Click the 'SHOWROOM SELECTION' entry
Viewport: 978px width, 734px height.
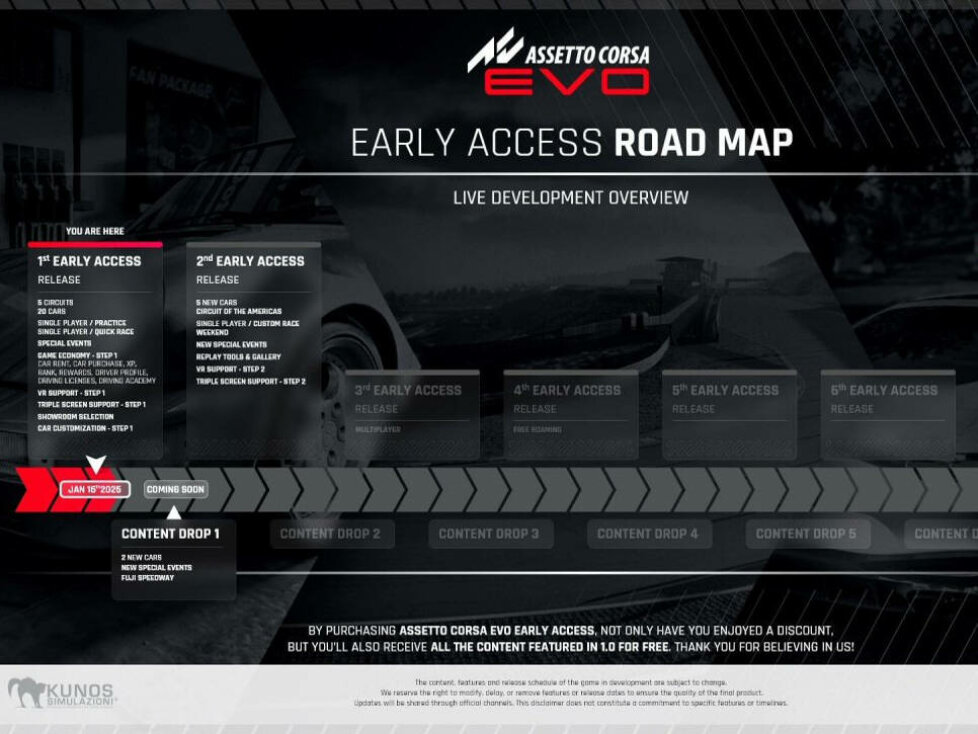point(75,417)
